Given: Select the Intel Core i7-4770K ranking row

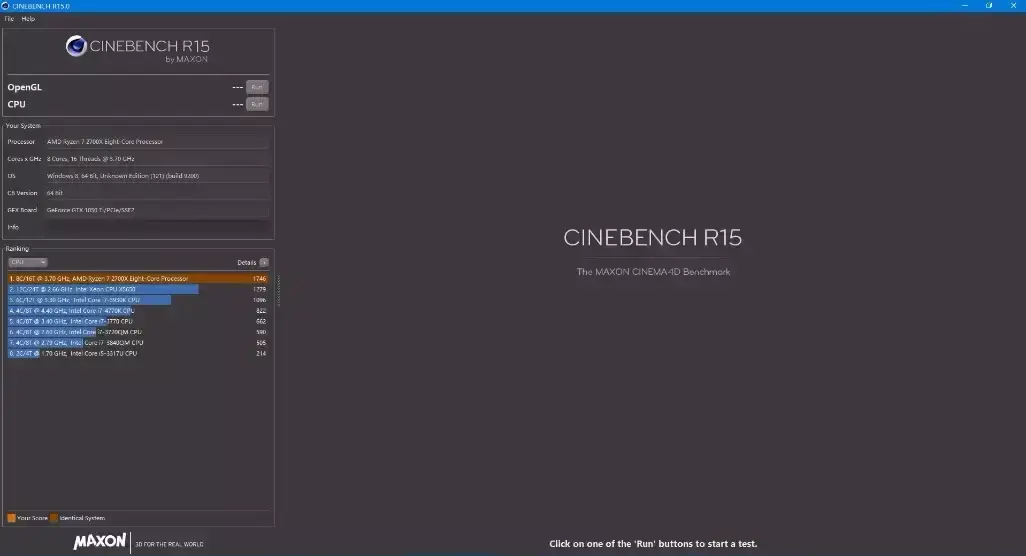Looking at the screenshot, I should [137, 311].
